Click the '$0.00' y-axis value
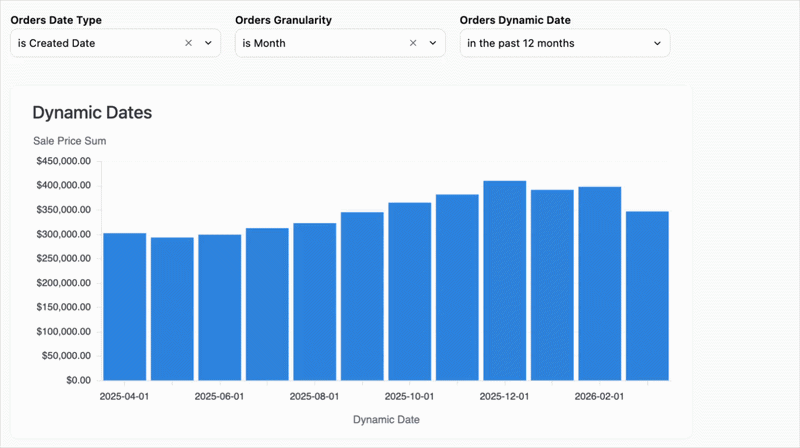800x448 pixels. 79,380
